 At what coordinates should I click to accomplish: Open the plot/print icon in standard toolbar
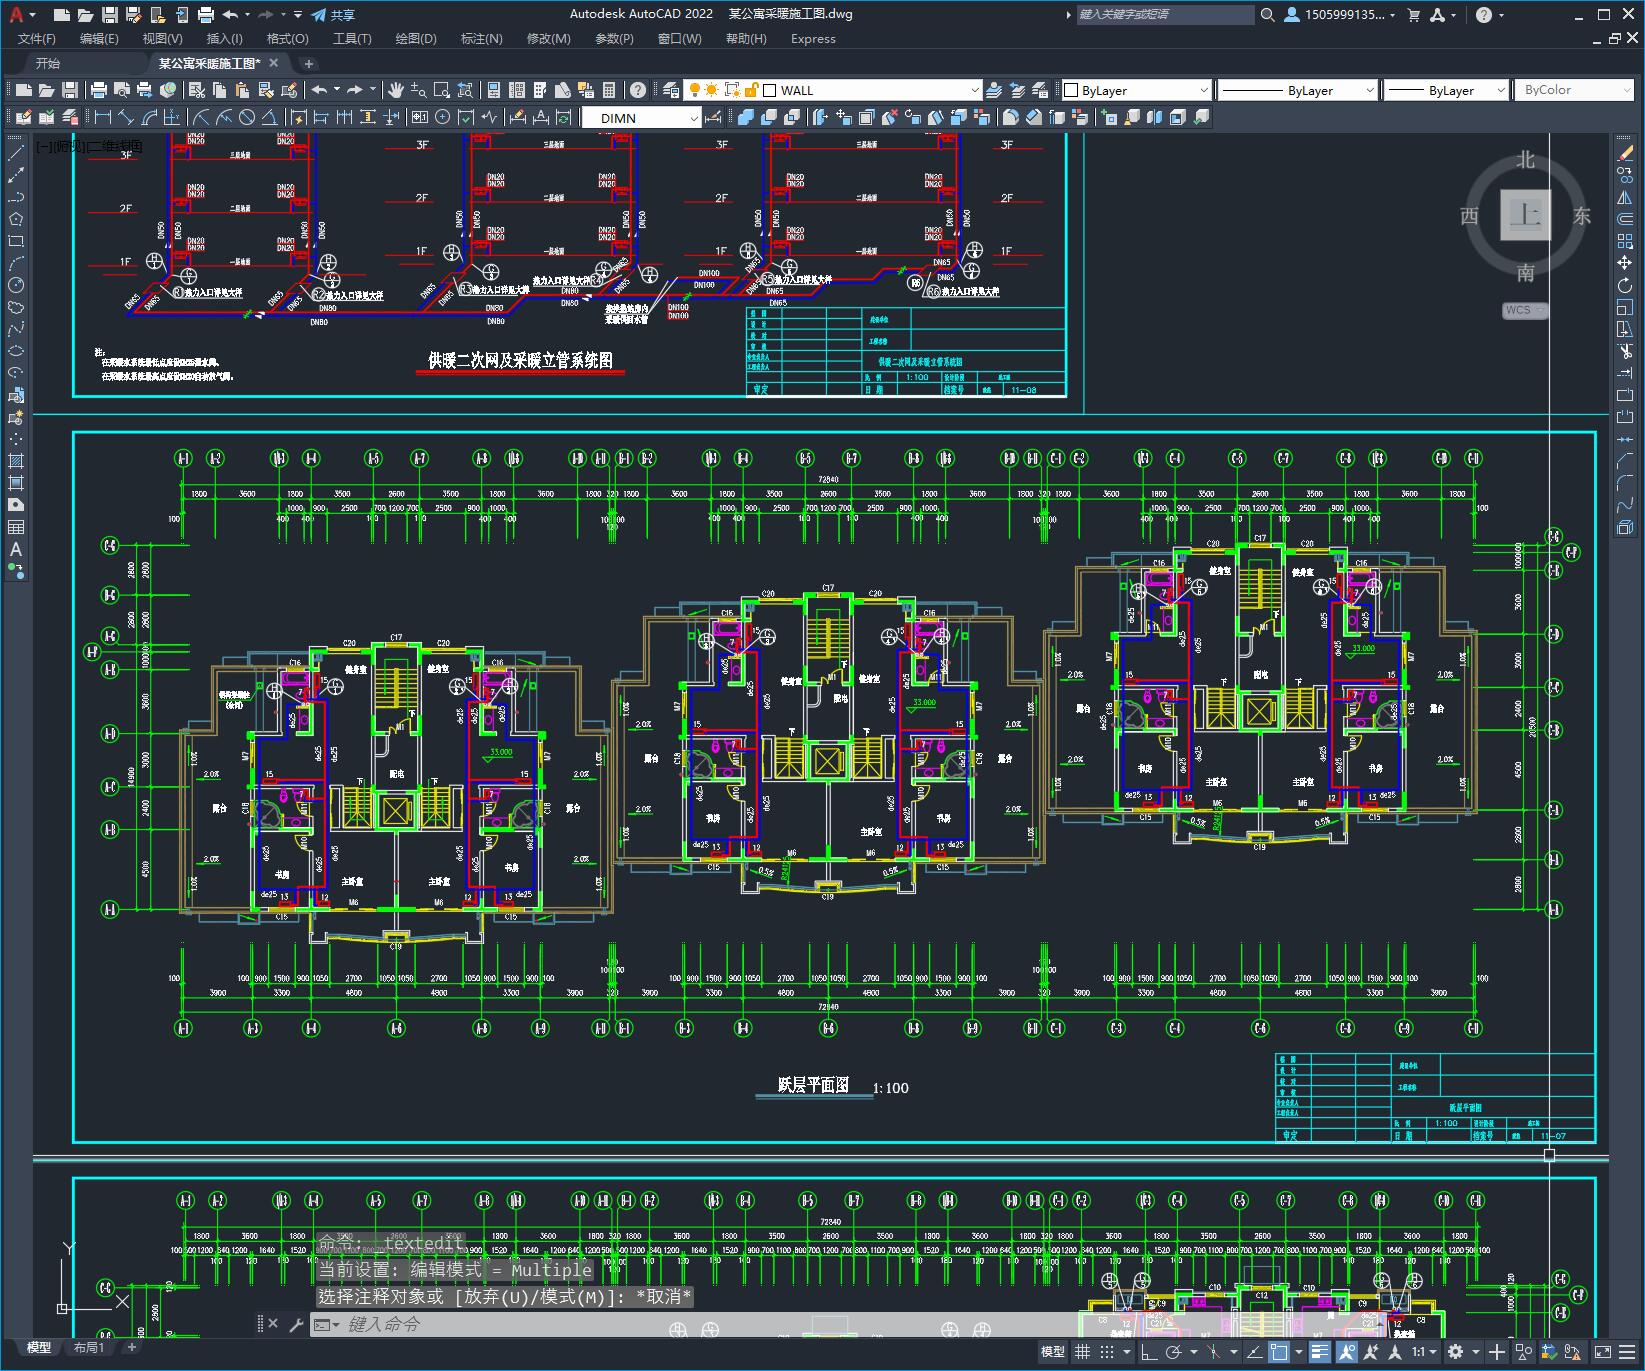coord(99,90)
